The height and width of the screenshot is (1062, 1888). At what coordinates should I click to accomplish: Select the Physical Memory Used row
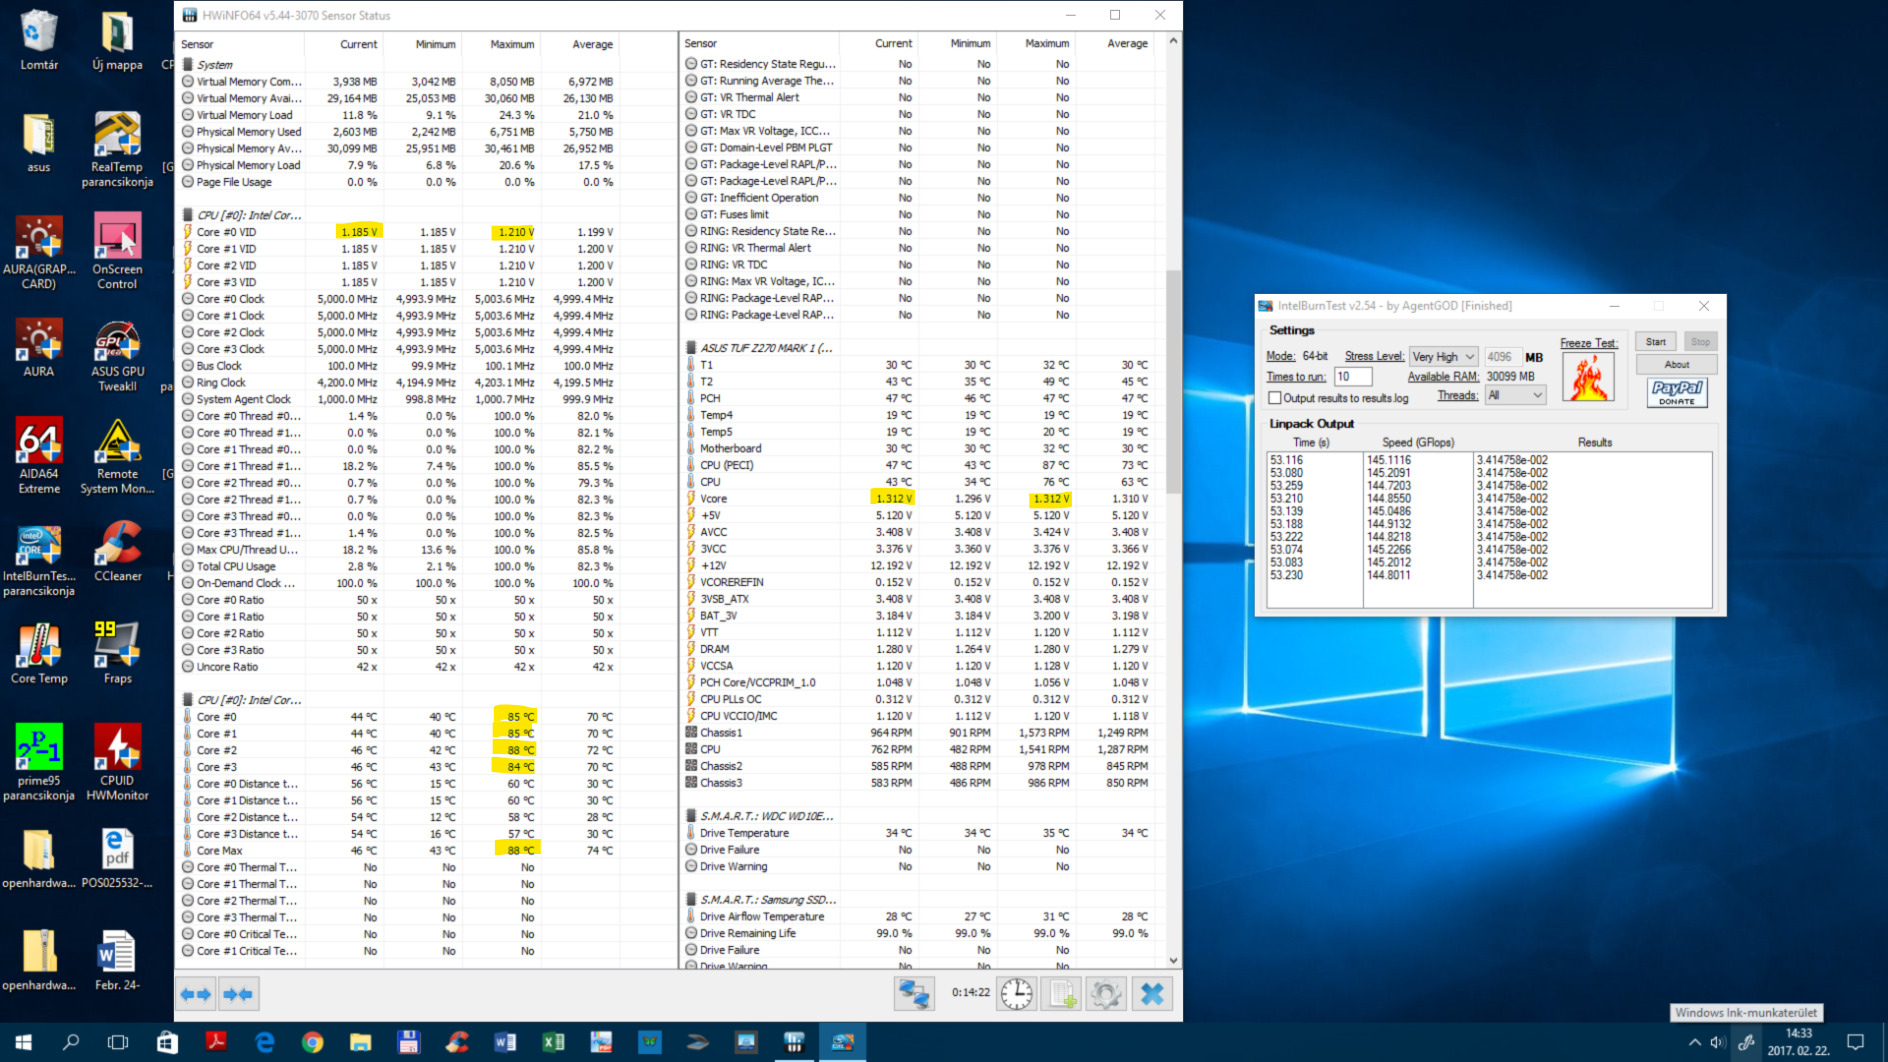pos(400,131)
